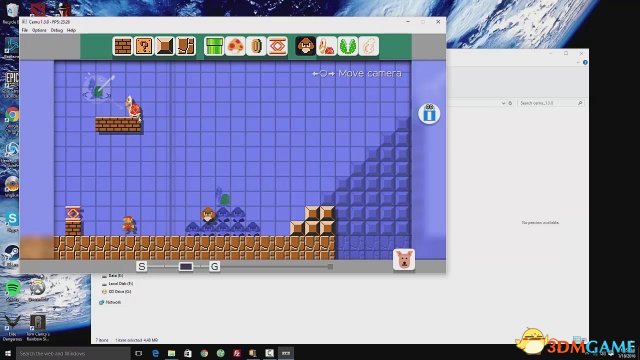Image resolution: width=640 pixels, height=360 pixels.
Task: Click the floating brick platform
Action: tap(118, 125)
